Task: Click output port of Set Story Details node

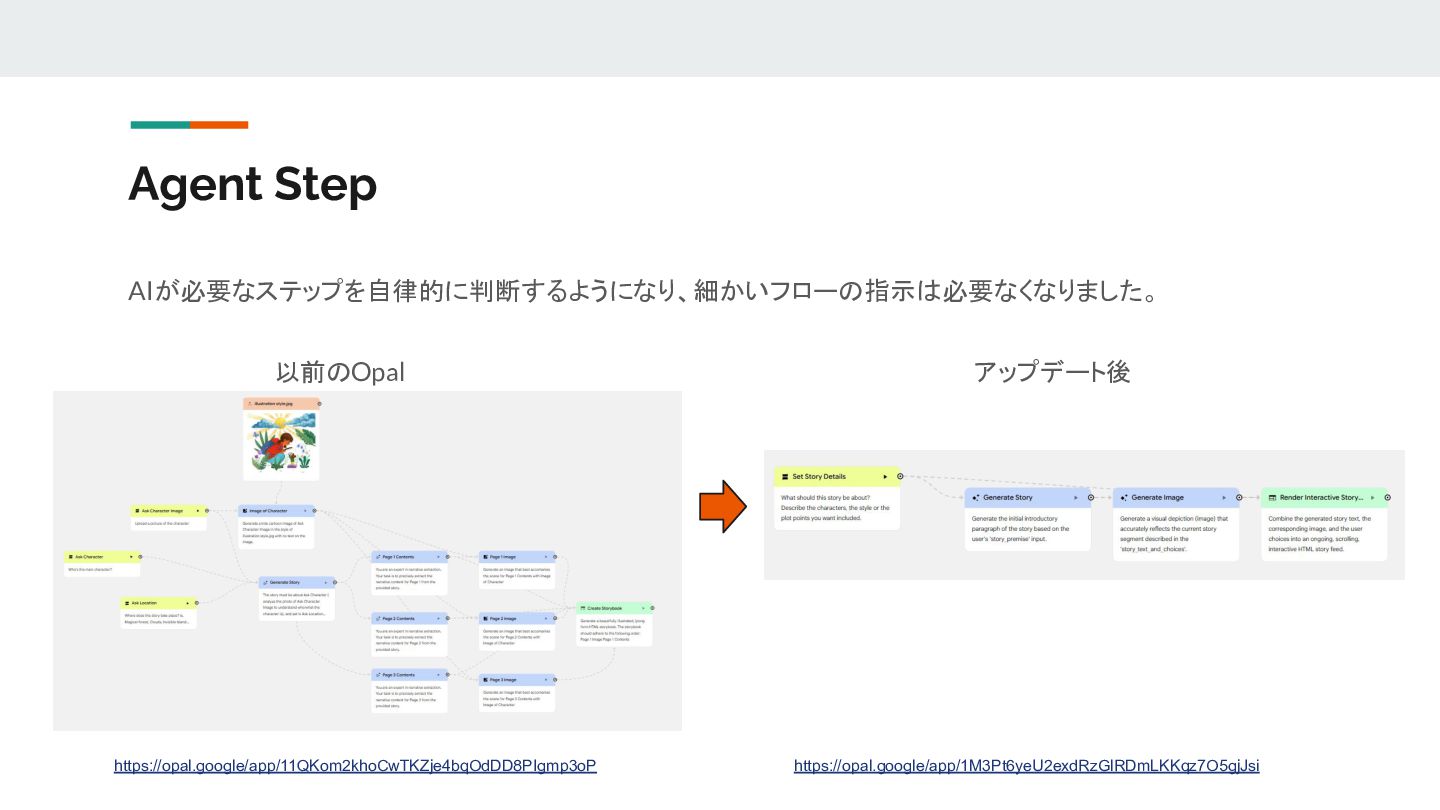Action: 900,477
